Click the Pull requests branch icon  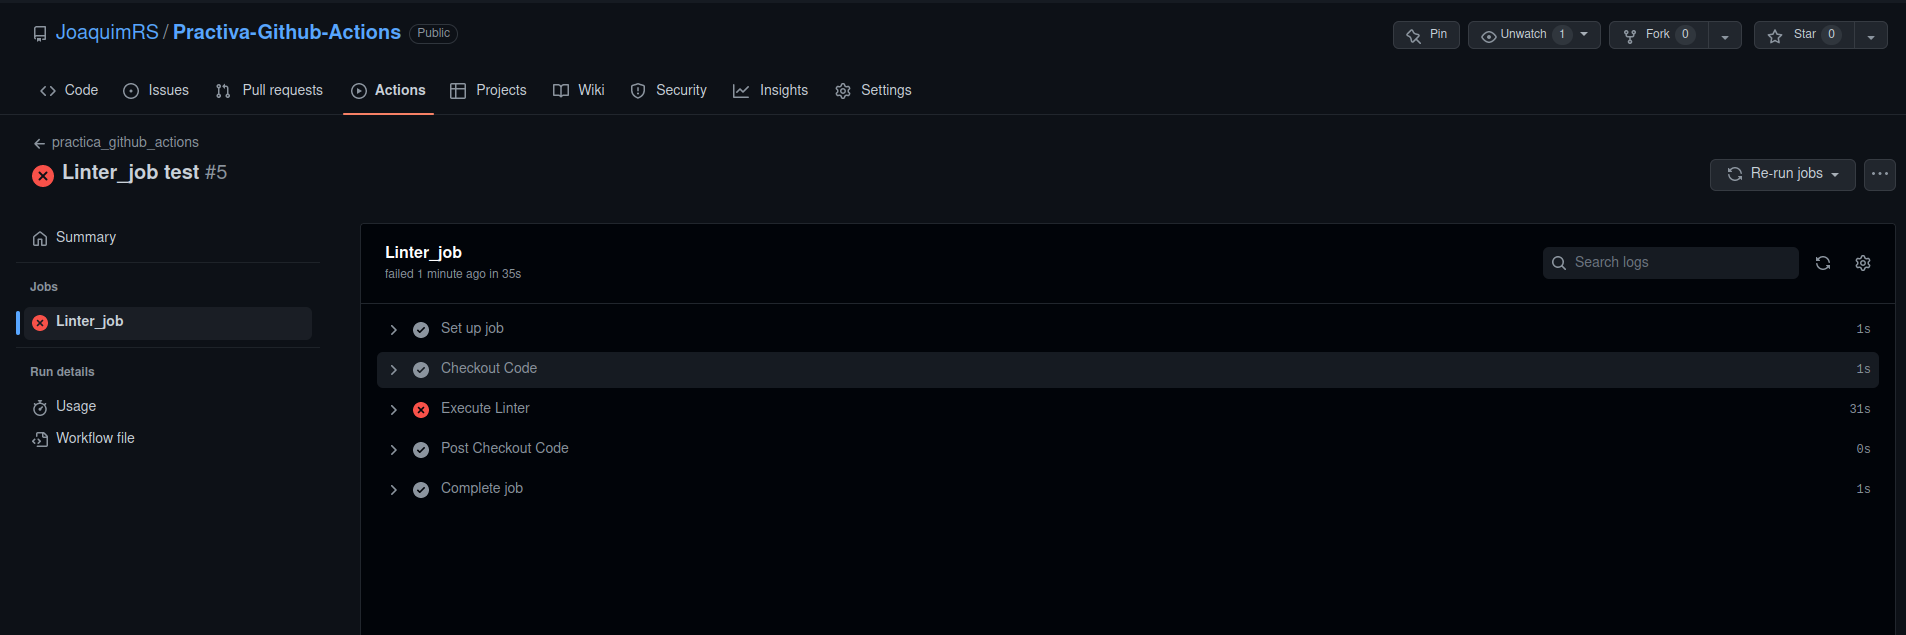click(223, 91)
